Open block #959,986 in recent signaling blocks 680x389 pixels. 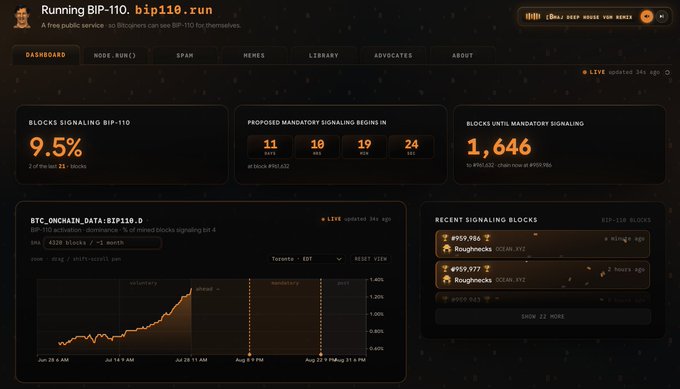tap(543, 244)
